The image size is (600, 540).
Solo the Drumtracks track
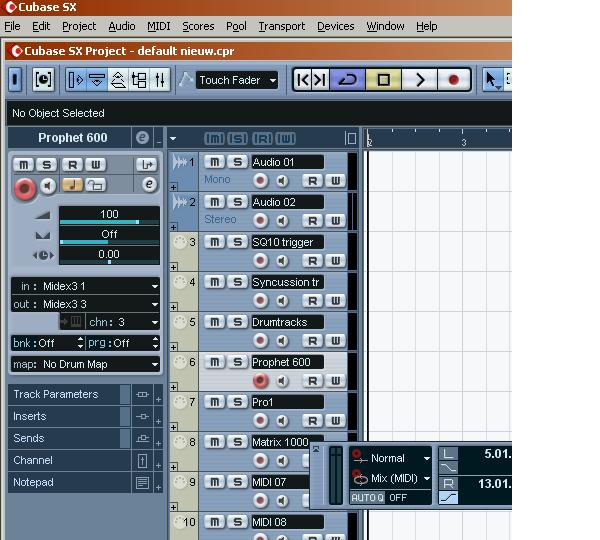tap(238, 322)
